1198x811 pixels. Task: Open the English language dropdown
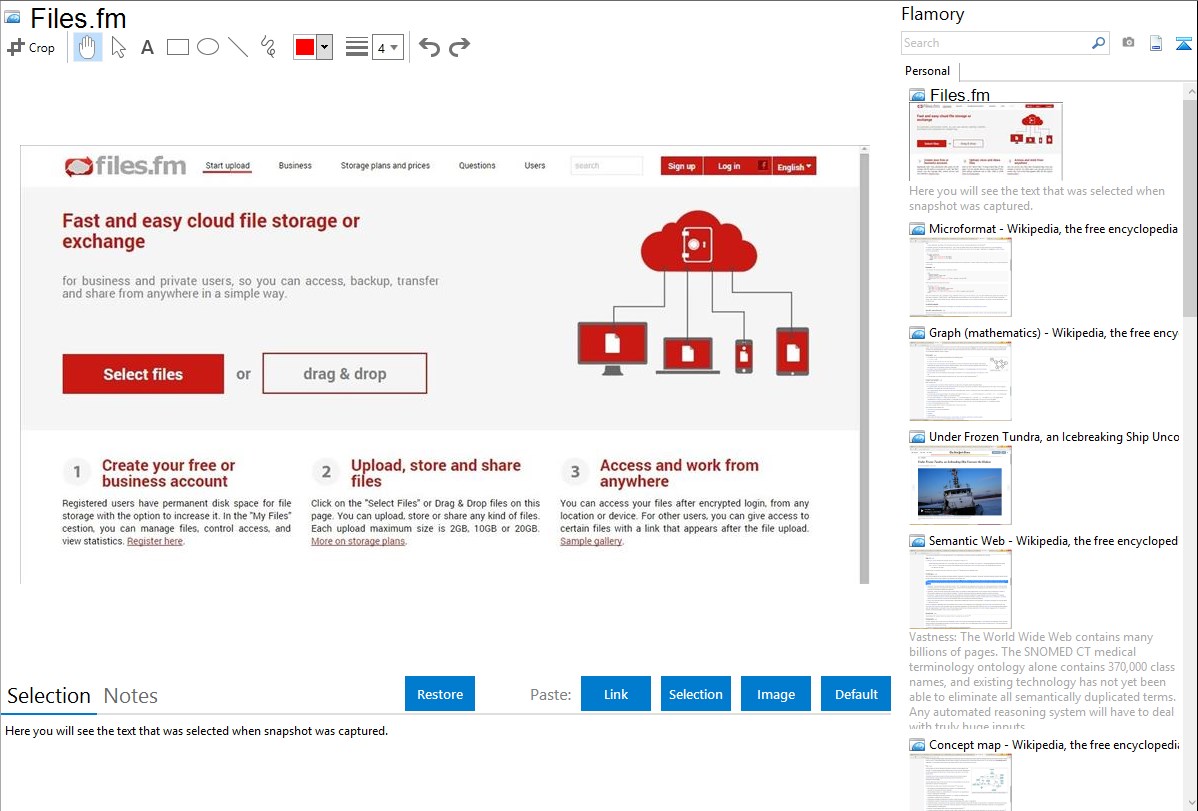tap(794, 167)
